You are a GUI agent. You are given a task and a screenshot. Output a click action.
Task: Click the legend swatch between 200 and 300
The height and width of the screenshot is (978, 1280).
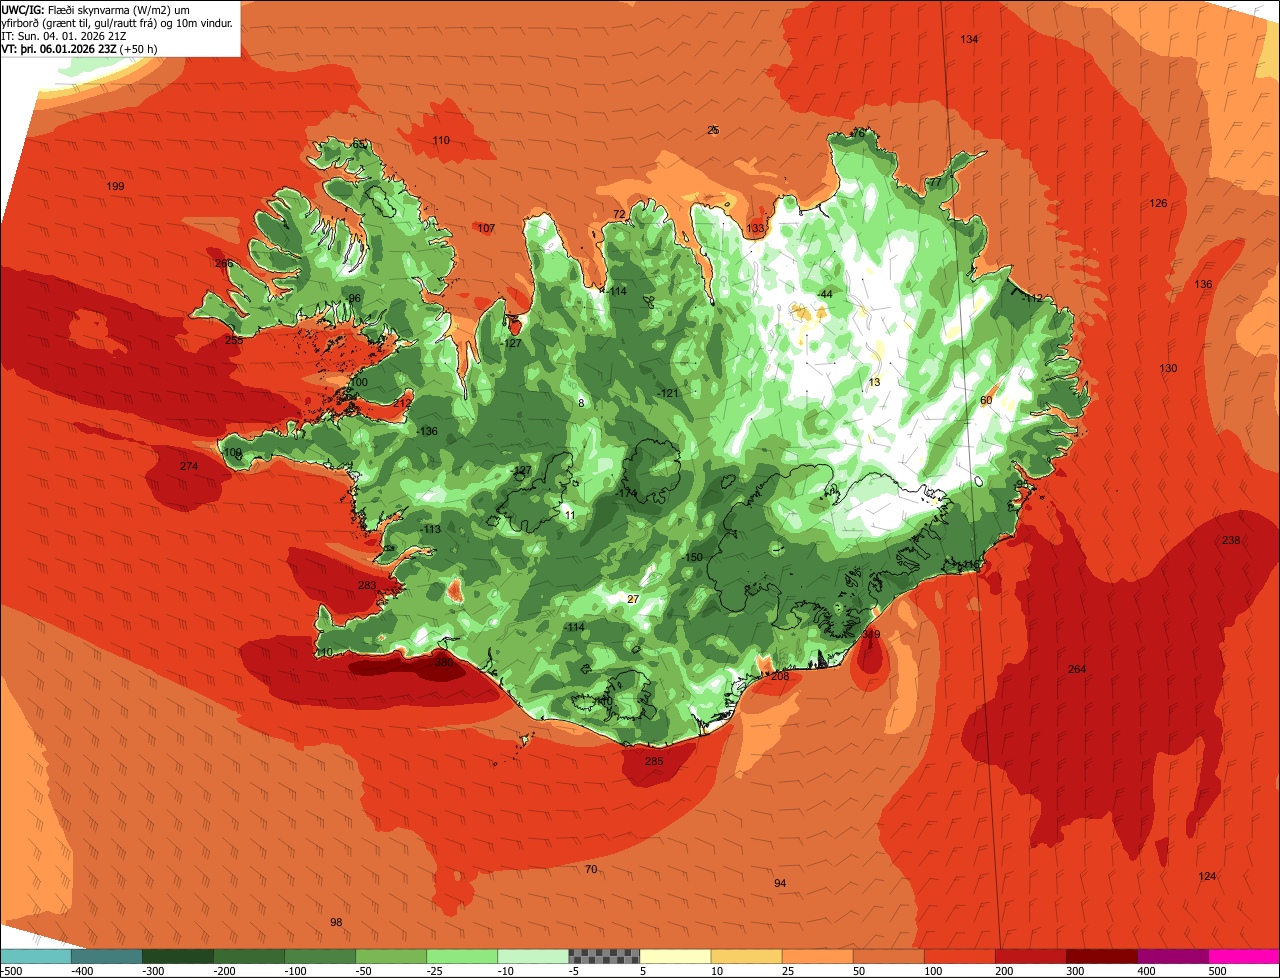click(x=1030, y=956)
